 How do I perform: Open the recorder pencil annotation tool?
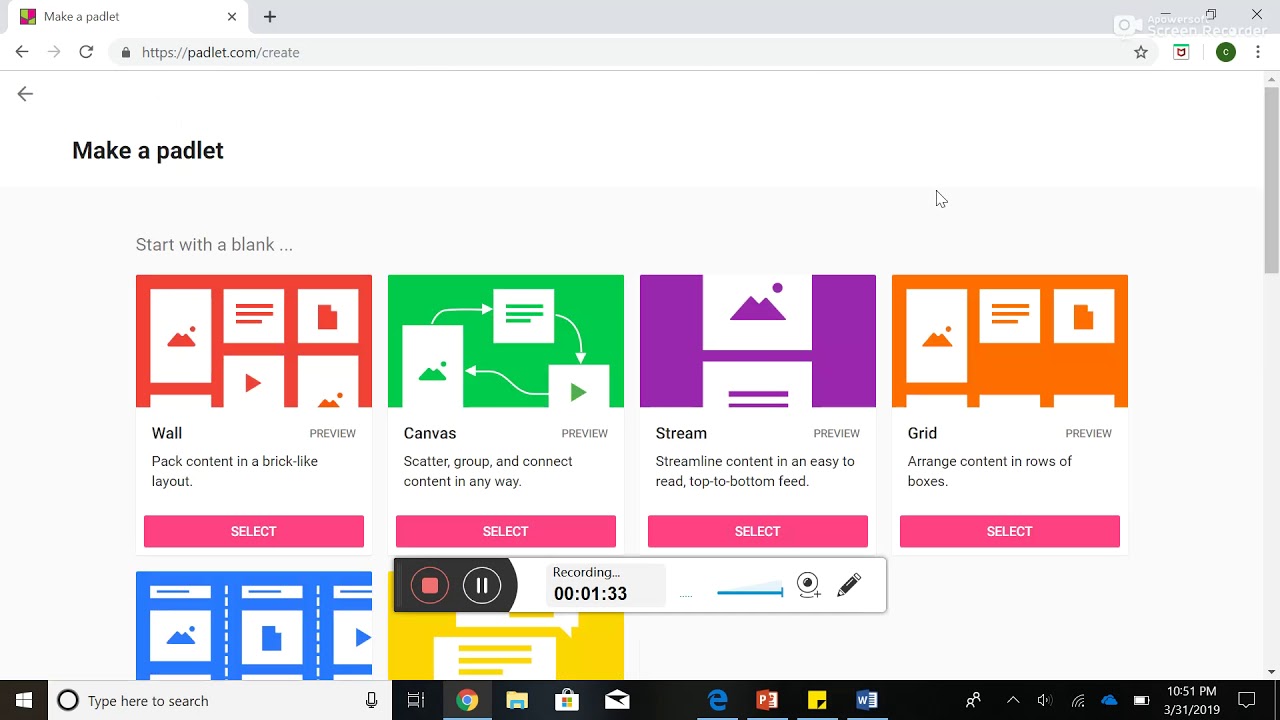[849, 585]
